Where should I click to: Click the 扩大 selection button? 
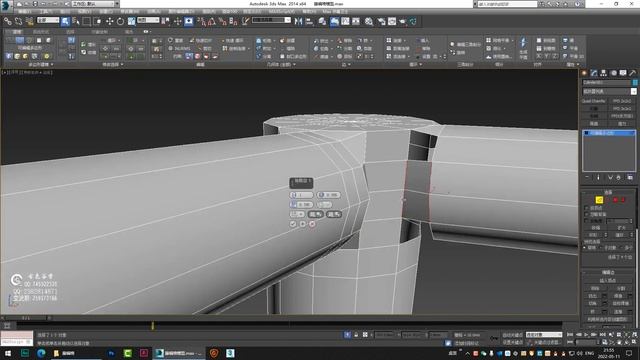point(621,227)
